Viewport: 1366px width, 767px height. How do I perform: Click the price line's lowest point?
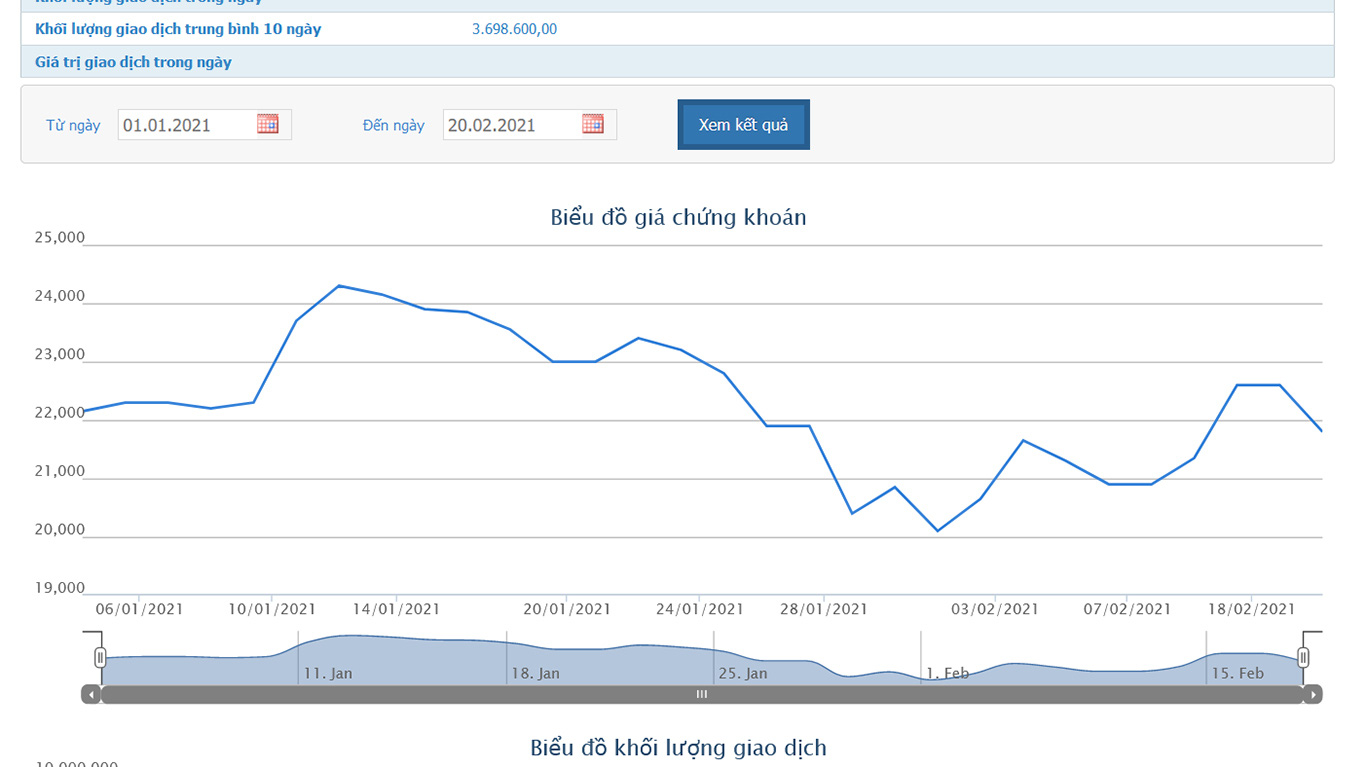click(x=937, y=531)
